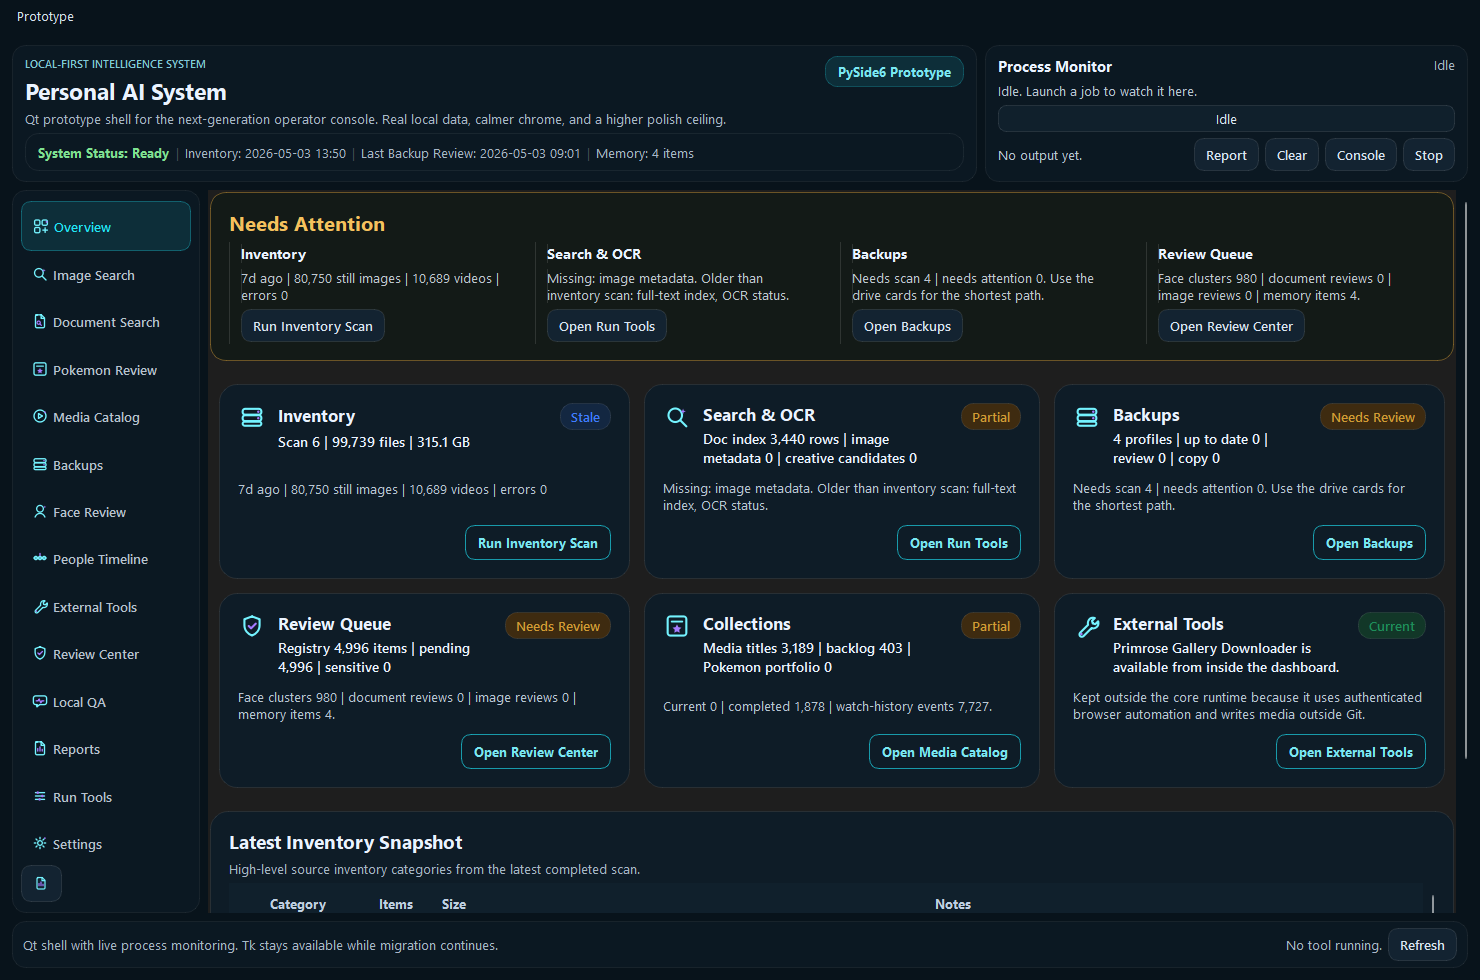The height and width of the screenshot is (980, 1480).
Task: Click the 'Memory: 4 items' status text
Action: point(645,153)
